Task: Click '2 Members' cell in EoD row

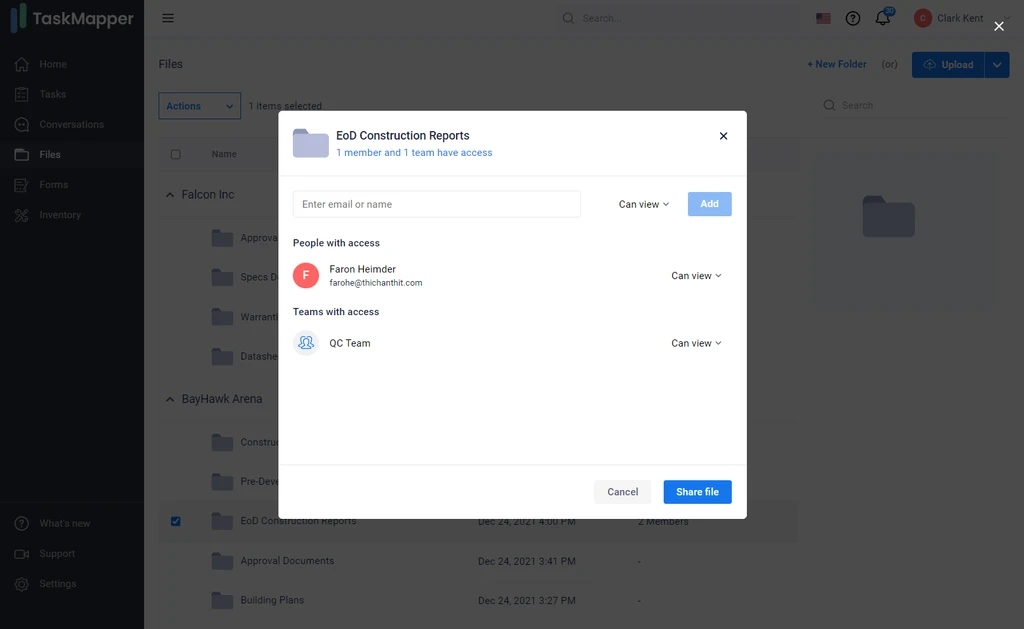Action: pyautogui.click(x=663, y=521)
